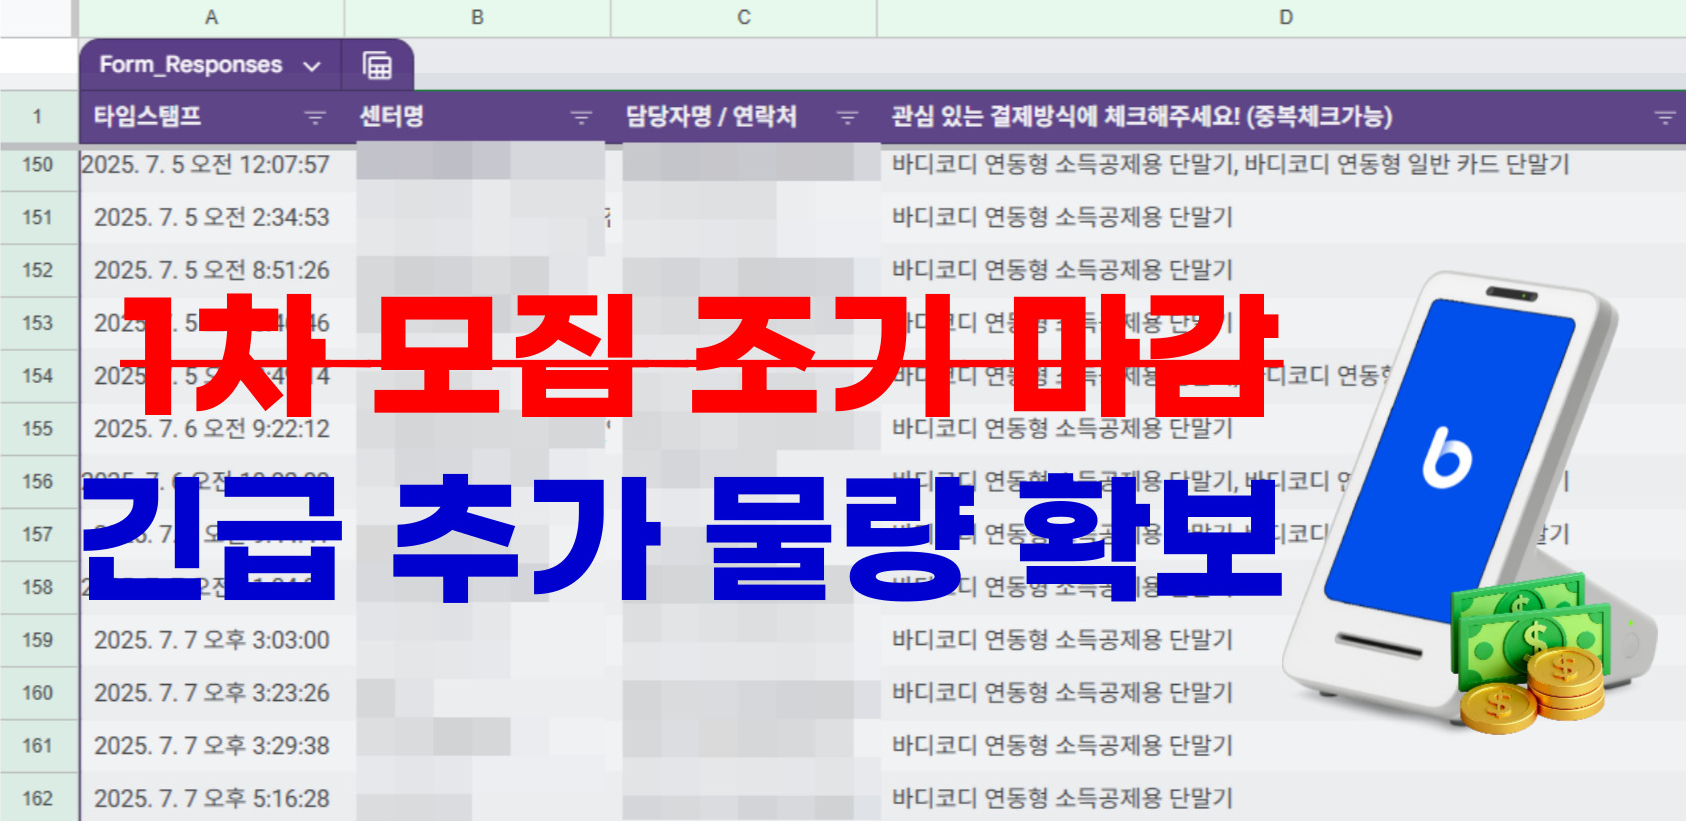Click the 센터명 header cell
The image size is (1686, 821).
coord(477,117)
